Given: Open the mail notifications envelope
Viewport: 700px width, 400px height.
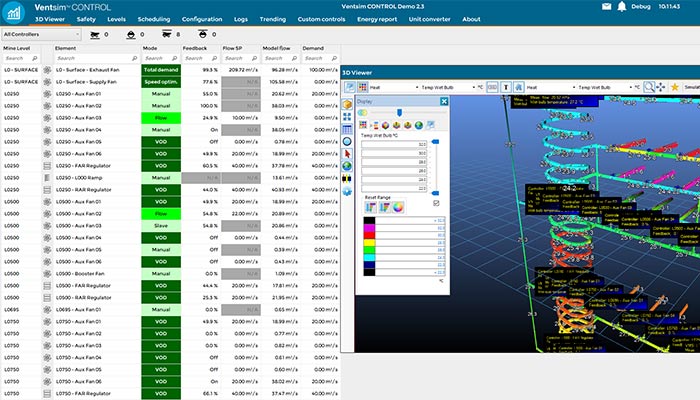Looking at the screenshot, I should 606,6.
